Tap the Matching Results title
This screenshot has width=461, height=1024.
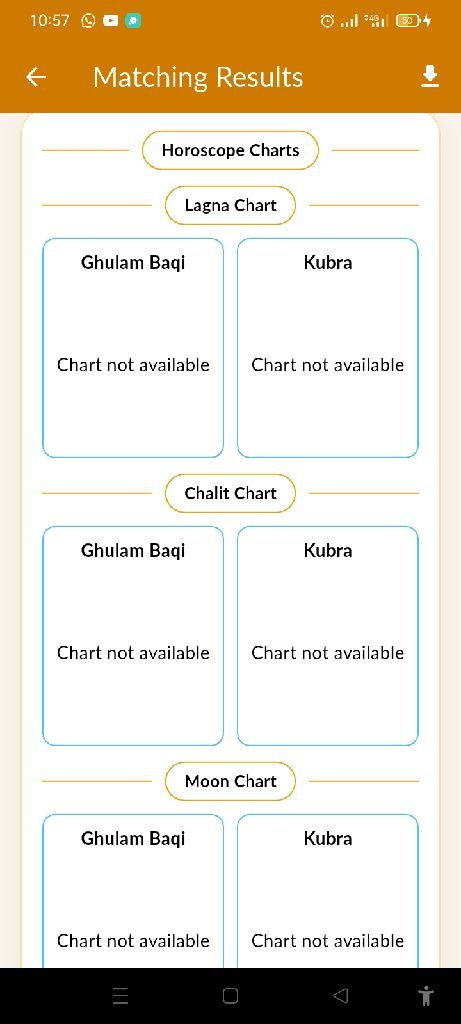[x=198, y=77]
